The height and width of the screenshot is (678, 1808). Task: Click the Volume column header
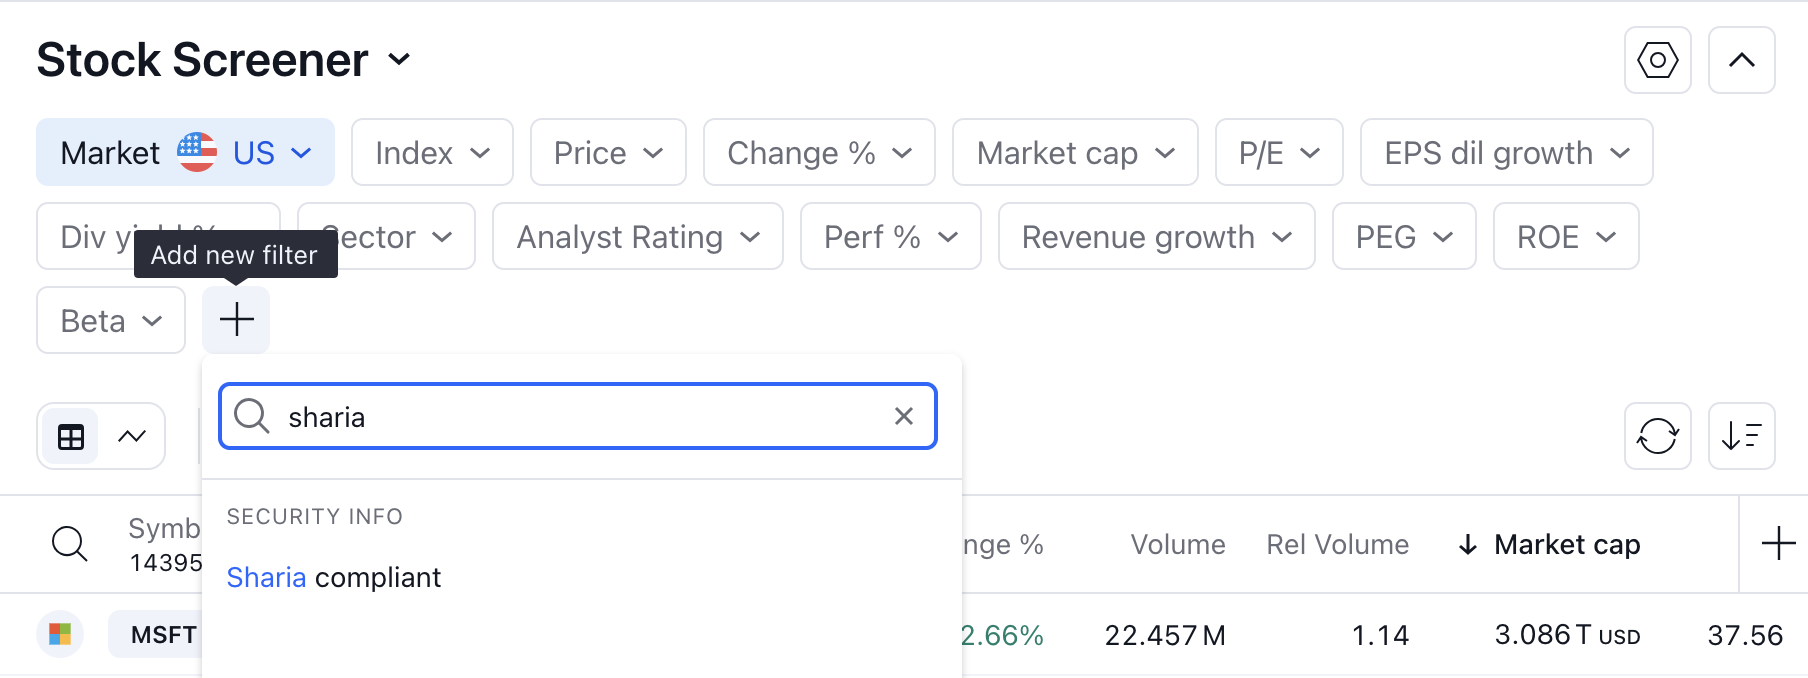(x=1177, y=544)
